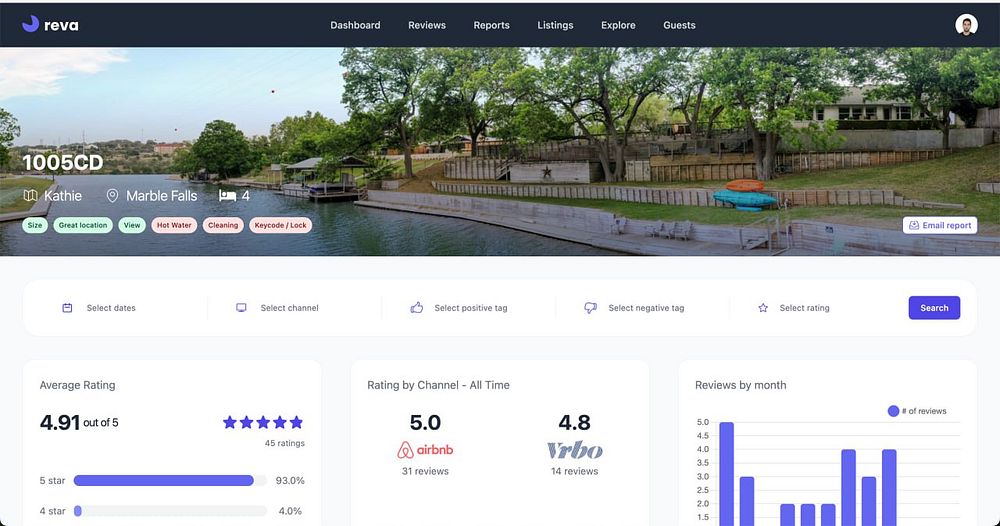The image size is (1000, 526).
Task: Click the Kathie owner name
Action: 62,196
